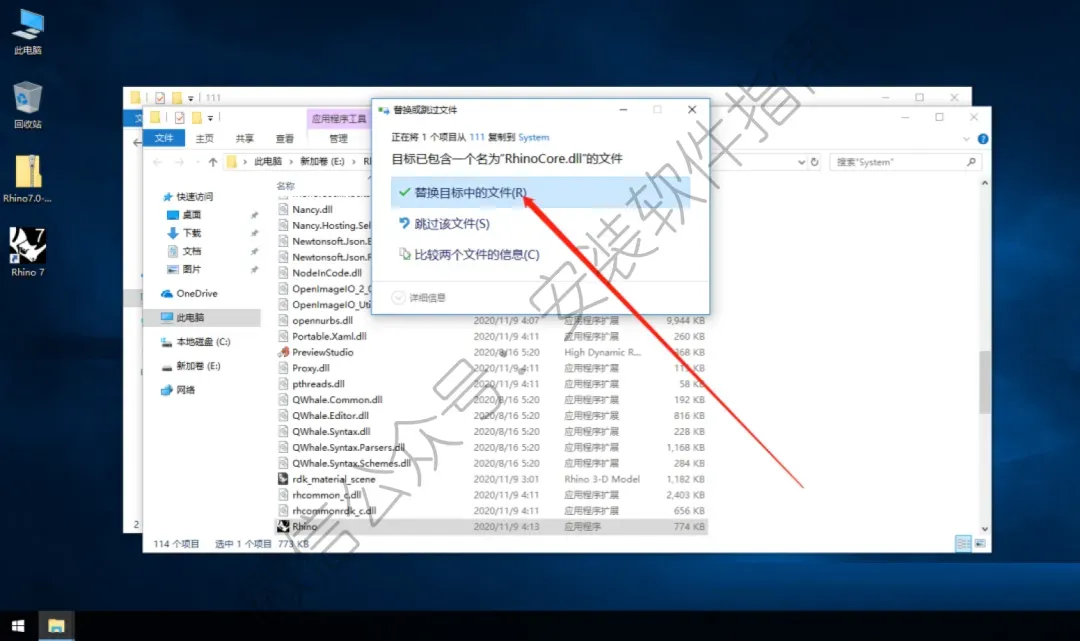Select the Portable.Xaml.dll file
Image resolution: width=1080 pixels, height=641 pixels.
329,336
